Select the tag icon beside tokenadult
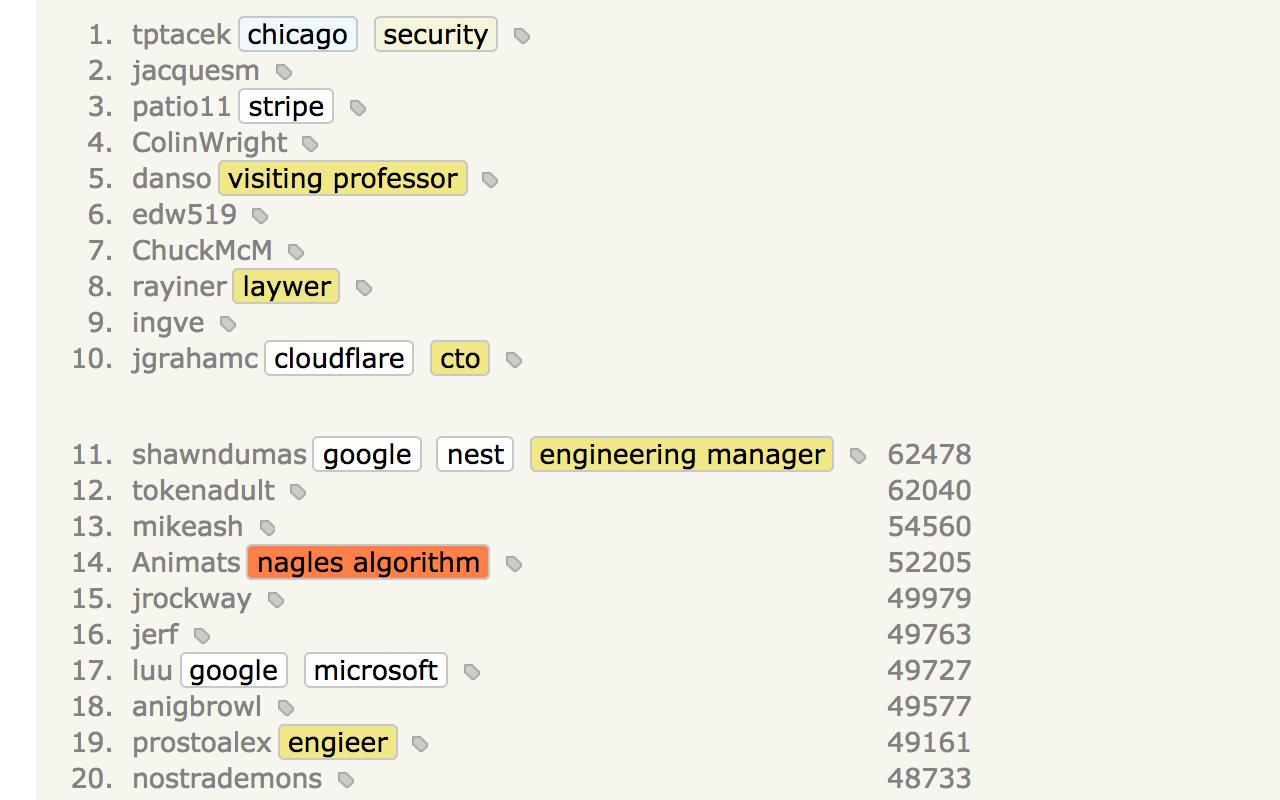 click(x=297, y=491)
